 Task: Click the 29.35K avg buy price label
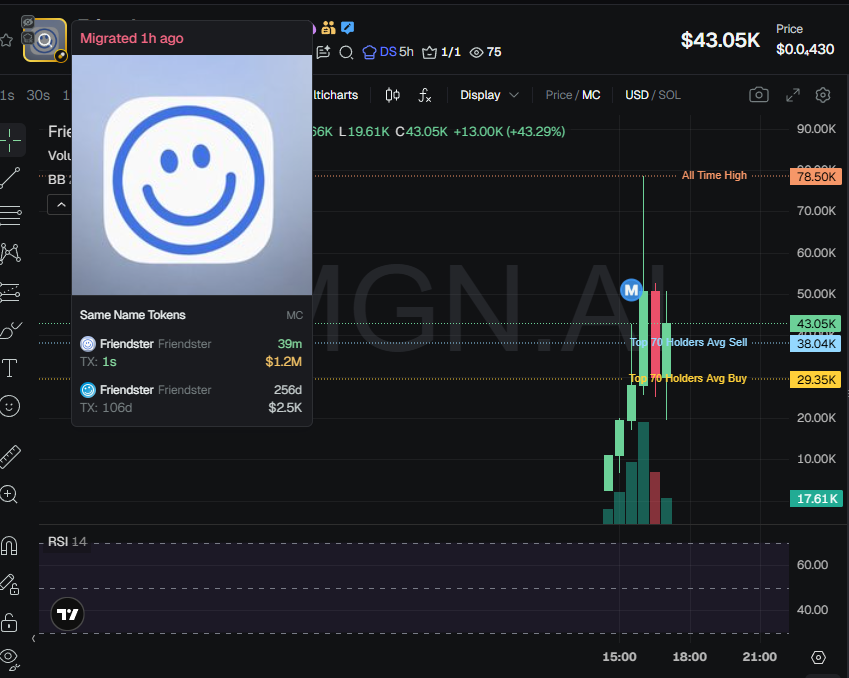(x=815, y=380)
